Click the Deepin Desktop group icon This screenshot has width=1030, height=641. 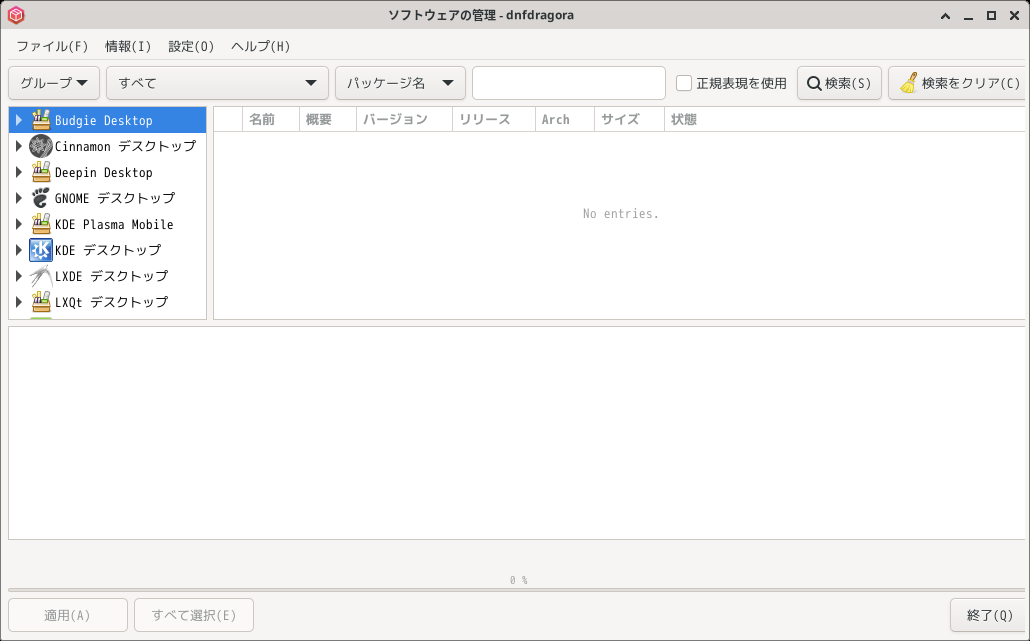click(x=41, y=172)
